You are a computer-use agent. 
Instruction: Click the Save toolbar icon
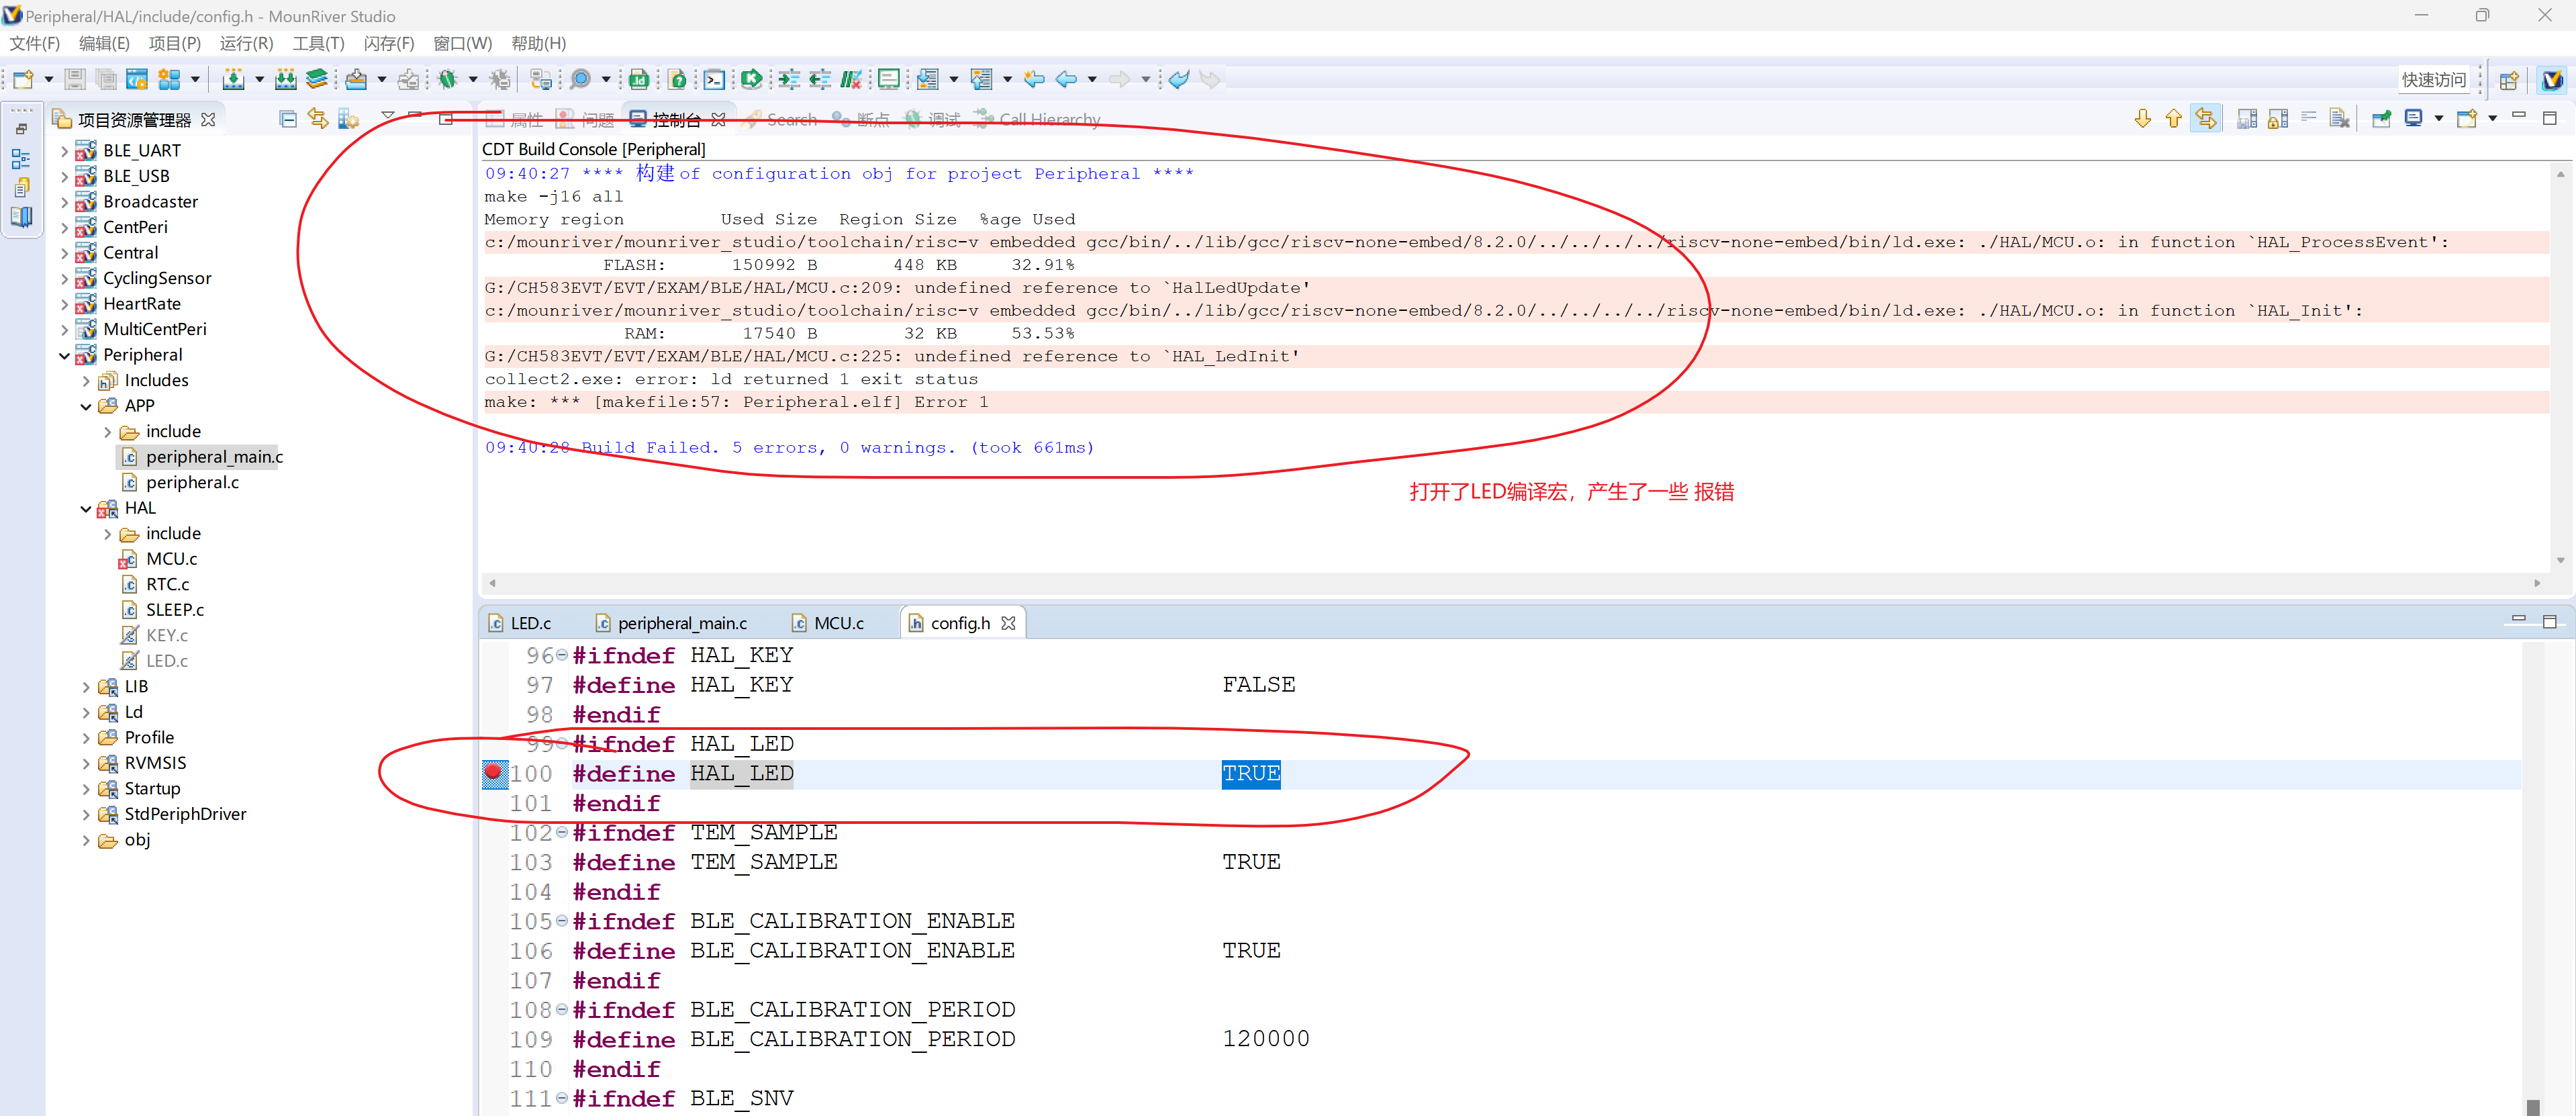point(74,79)
